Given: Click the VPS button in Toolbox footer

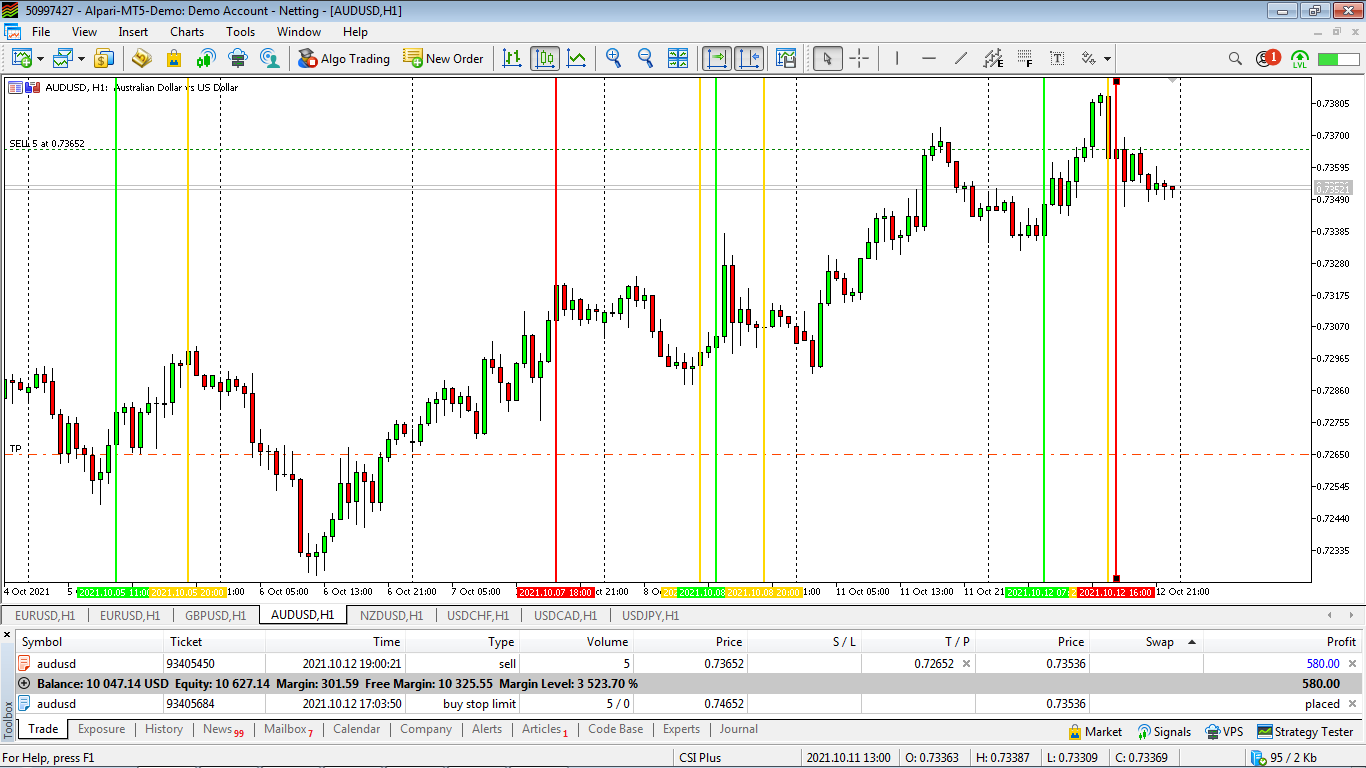Looking at the screenshot, I should pos(1224,732).
